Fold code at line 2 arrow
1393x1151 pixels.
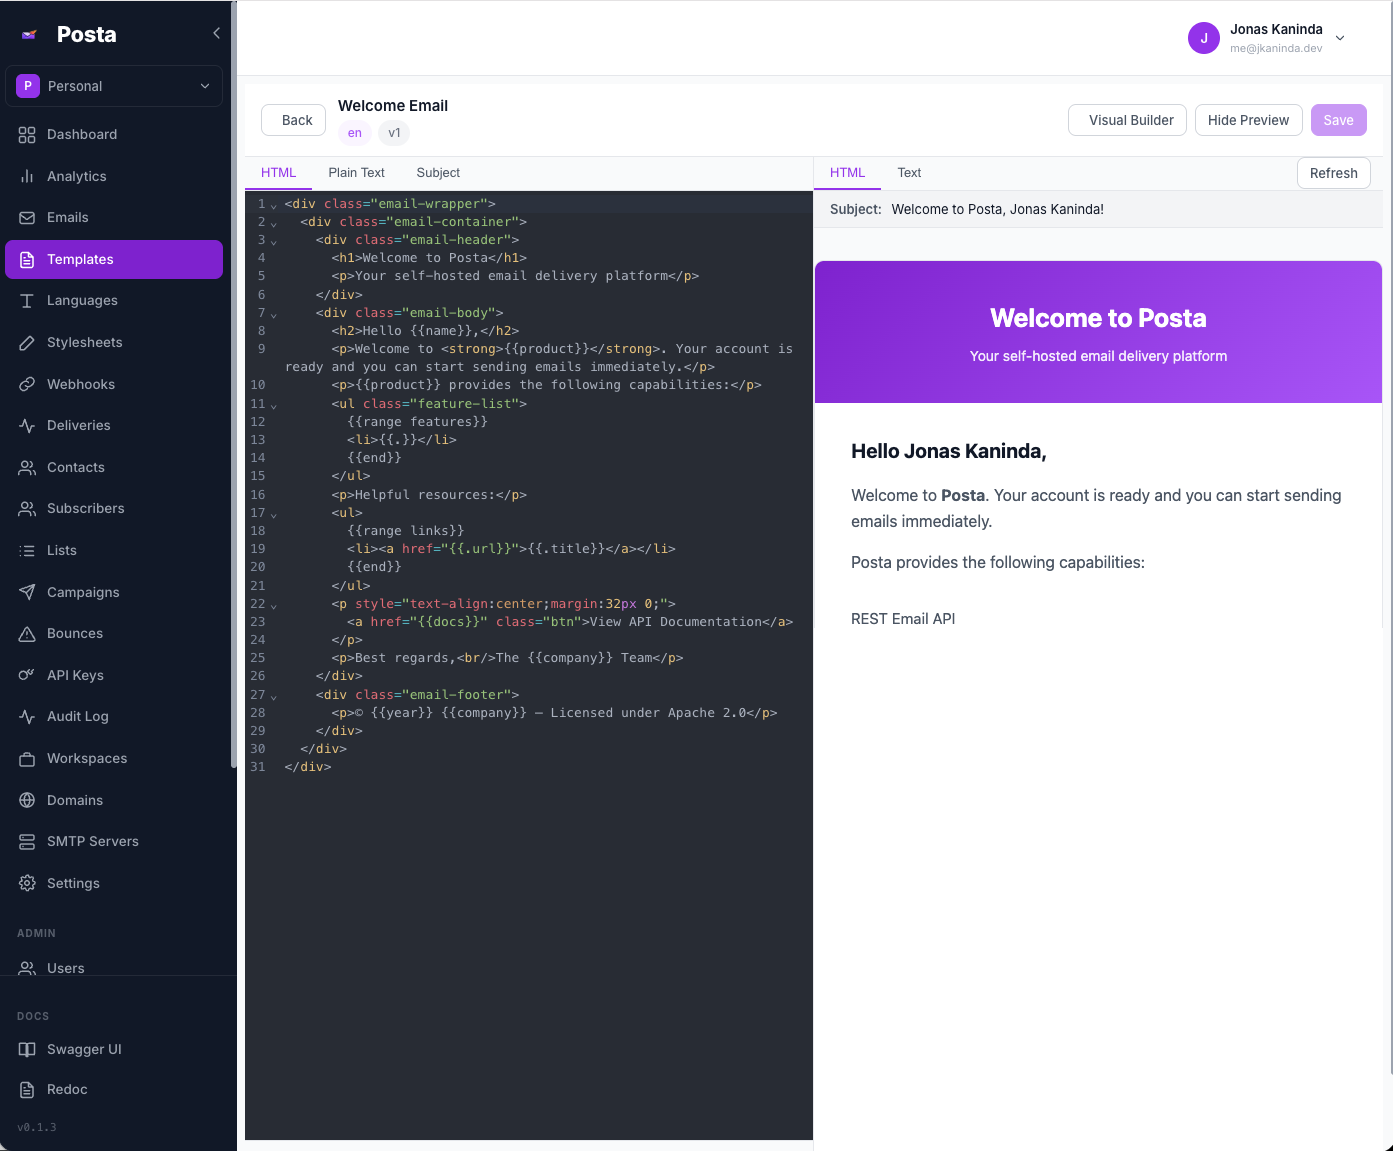point(274,223)
